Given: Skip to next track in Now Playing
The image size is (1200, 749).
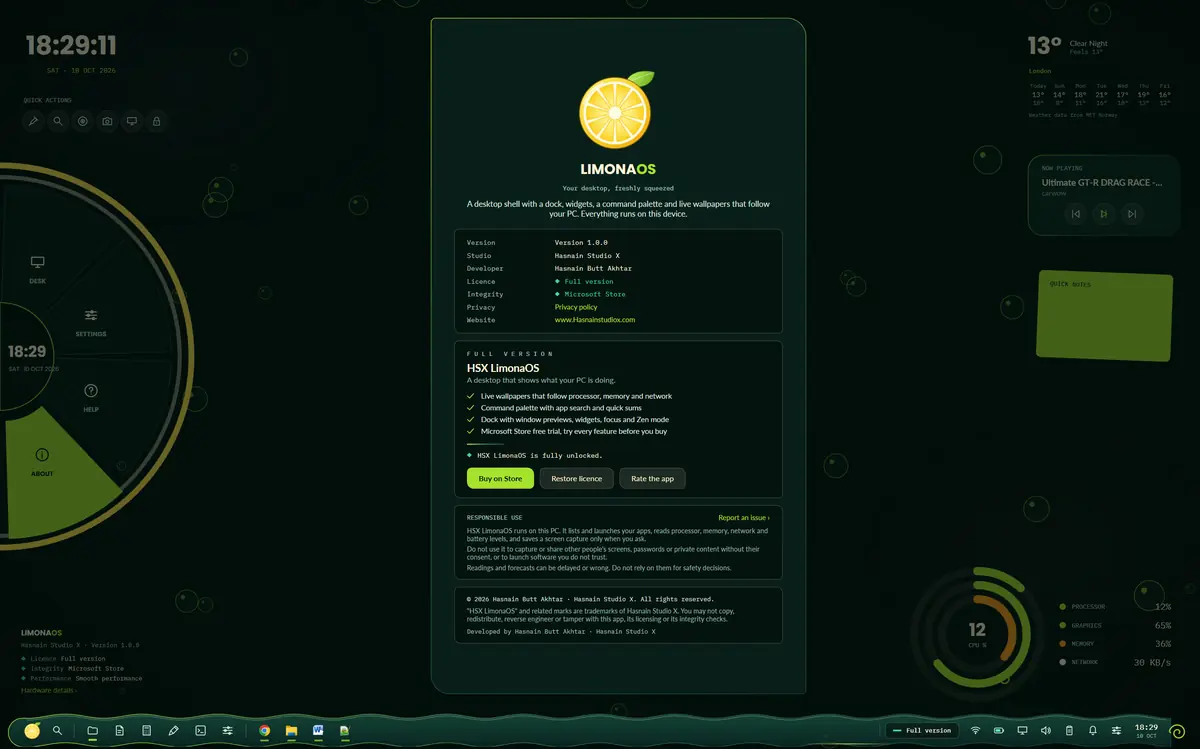Looking at the screenshot, I should point(1132,214).
